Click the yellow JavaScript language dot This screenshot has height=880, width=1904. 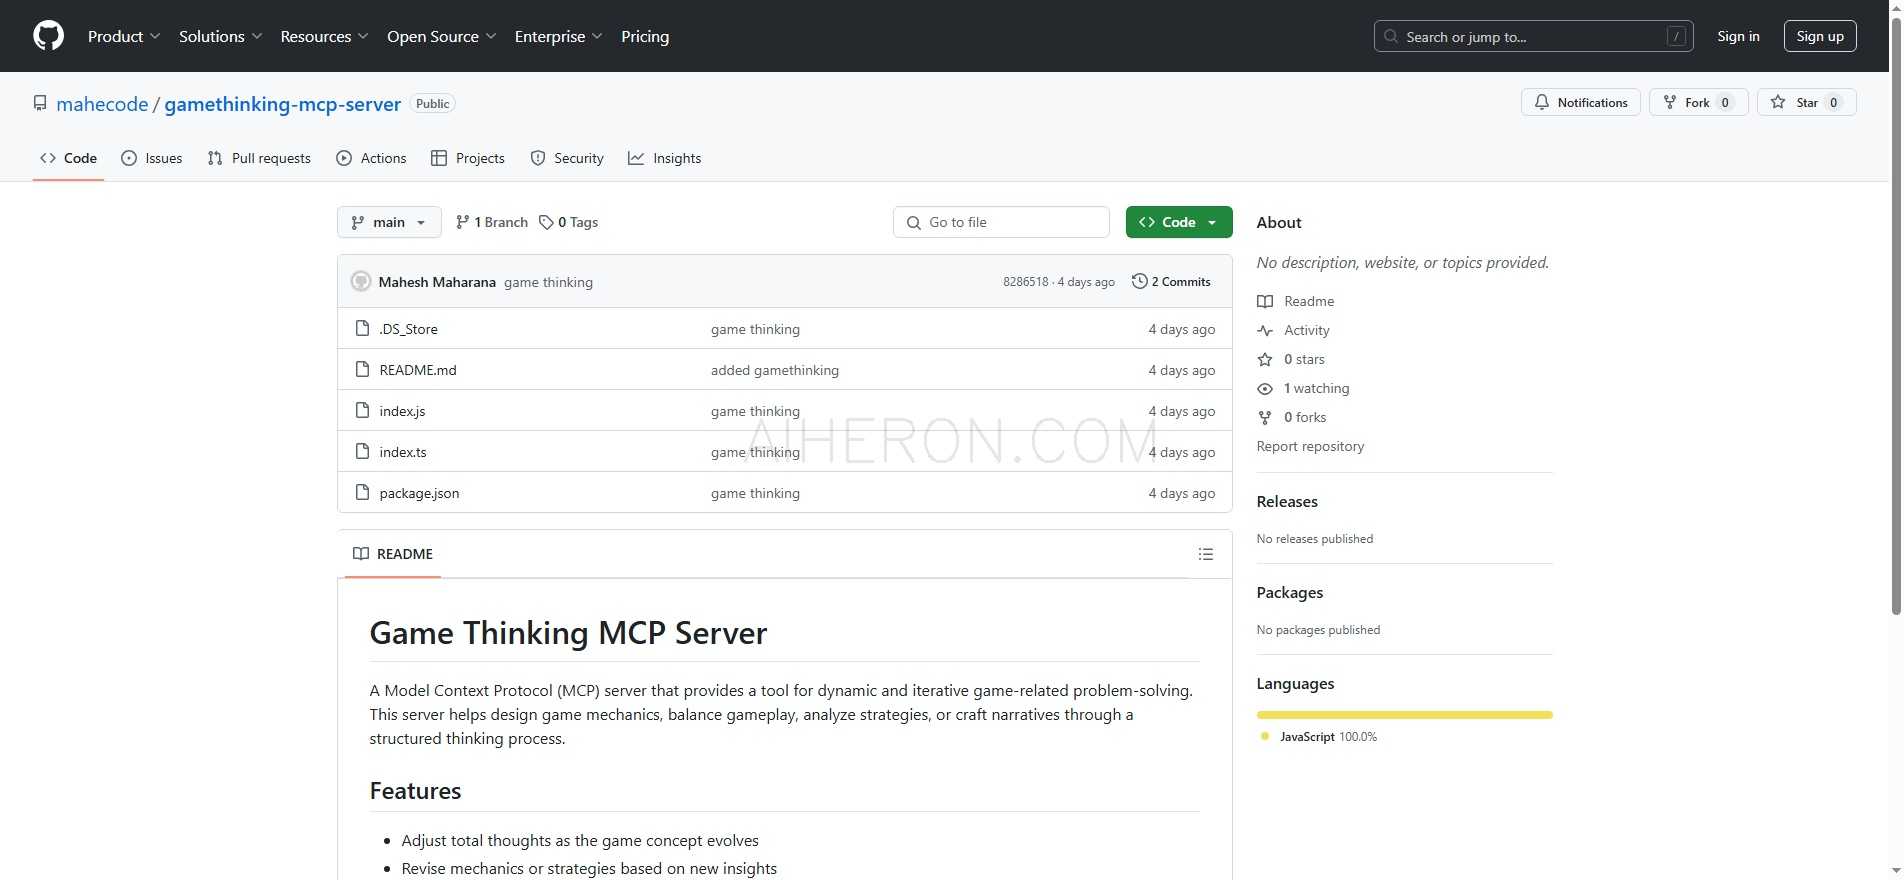pyautogui.click(x=1265, y=736)
